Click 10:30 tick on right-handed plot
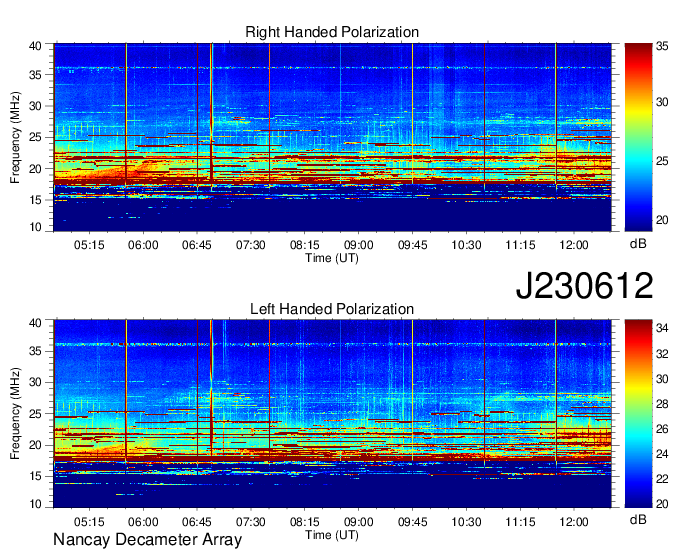This screenshot has width=680, height=552. tap(467, 245)
